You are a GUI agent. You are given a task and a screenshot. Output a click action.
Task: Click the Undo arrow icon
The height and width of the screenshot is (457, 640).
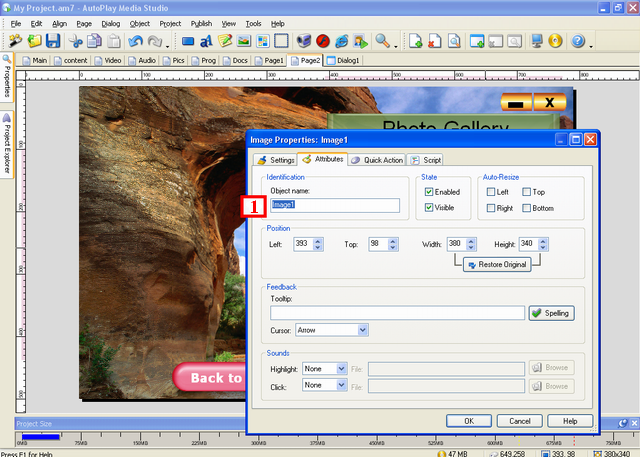pos(135,41)
